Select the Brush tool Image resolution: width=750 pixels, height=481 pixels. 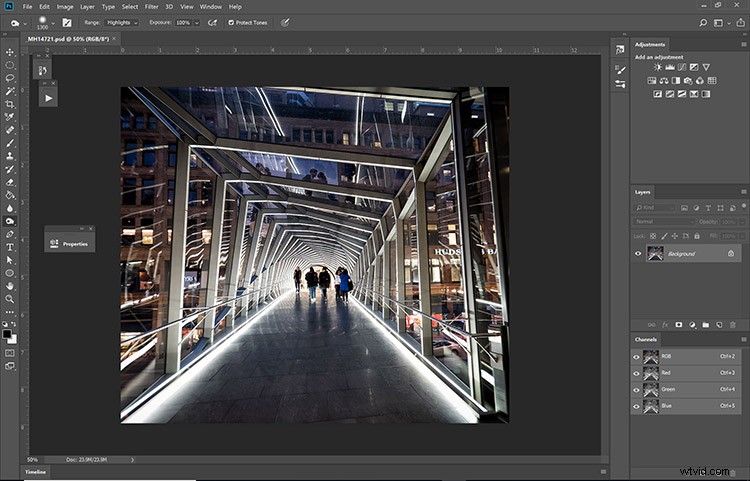(x=10, y=143)
